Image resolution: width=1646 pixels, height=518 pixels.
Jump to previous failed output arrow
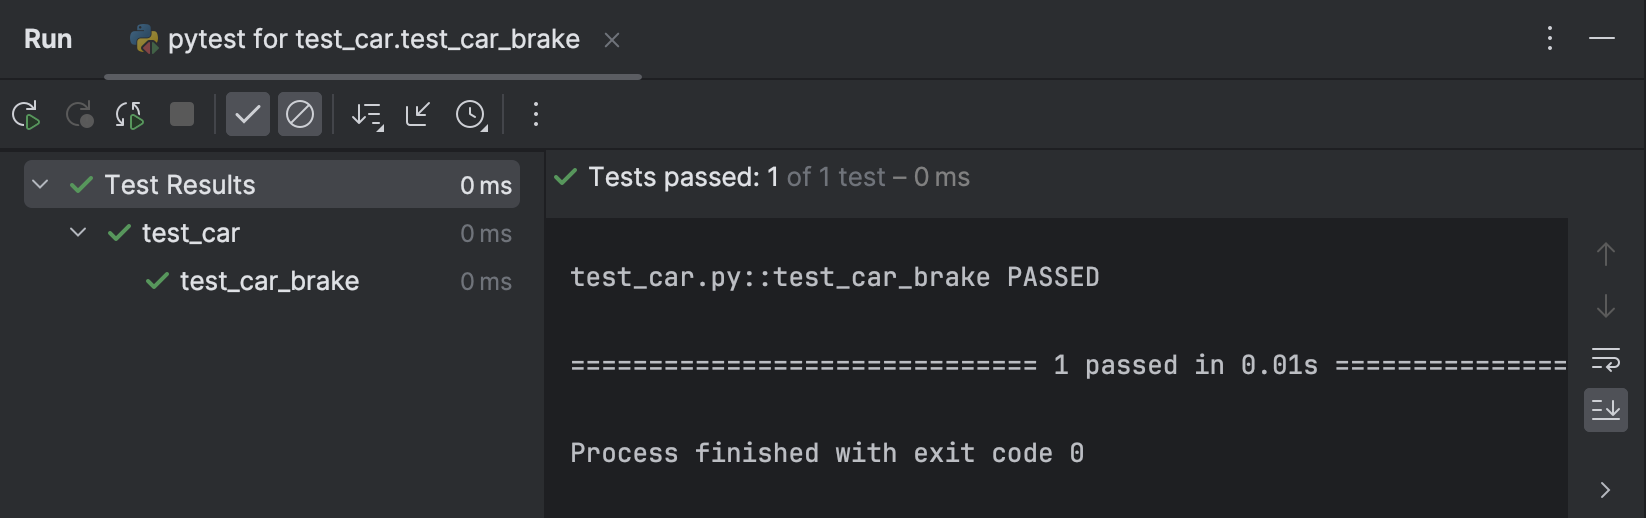tap(1606, 254)
